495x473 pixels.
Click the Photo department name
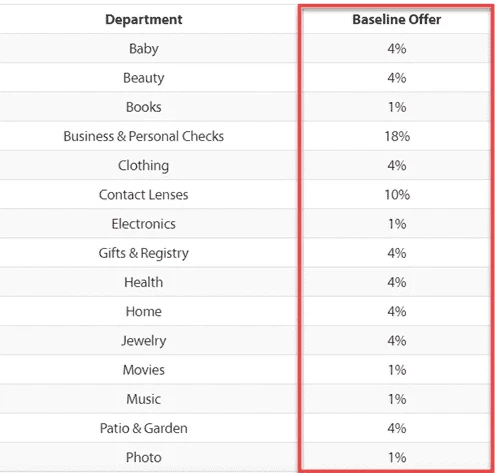[144, 457]
